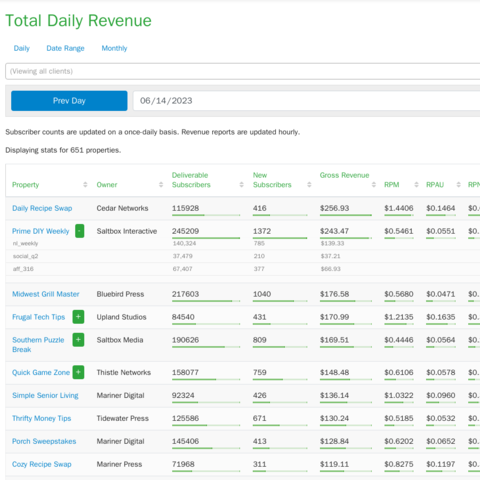Click new subscribers value 809
This screenshot has height=480, width=480.
point(259,340)
